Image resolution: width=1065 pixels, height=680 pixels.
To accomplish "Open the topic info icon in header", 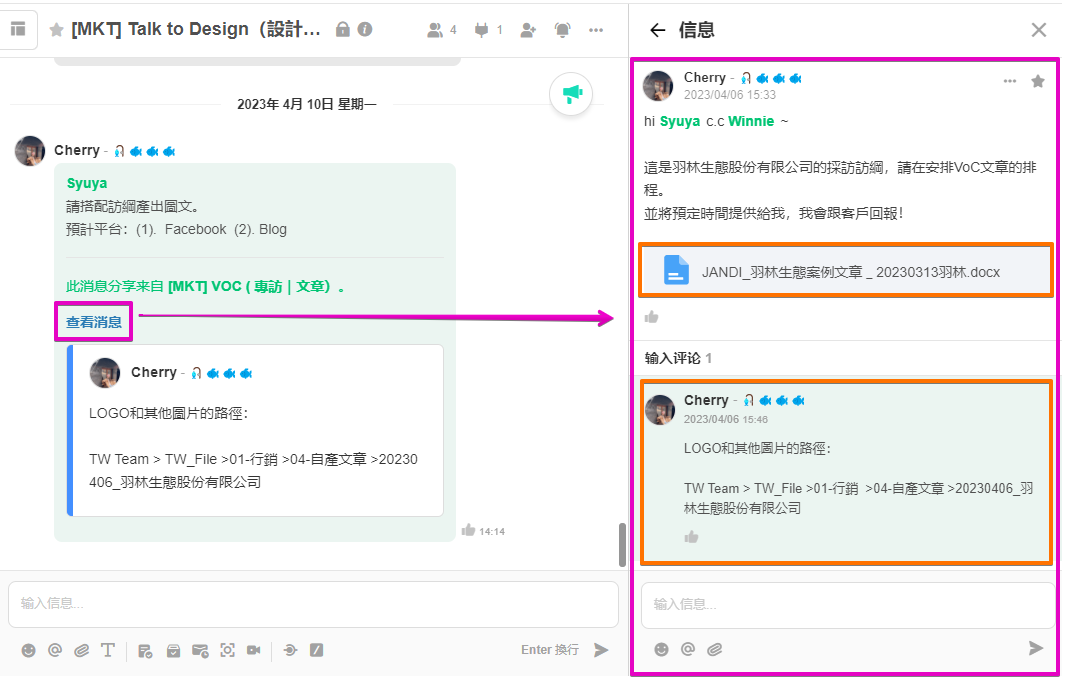I will (365, 30).
